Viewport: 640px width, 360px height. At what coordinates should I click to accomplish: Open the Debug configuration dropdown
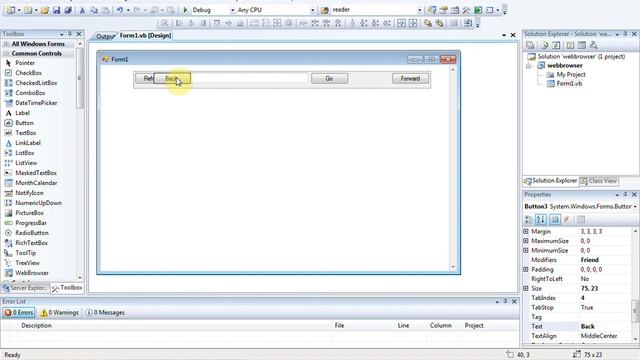click(232, 10)
